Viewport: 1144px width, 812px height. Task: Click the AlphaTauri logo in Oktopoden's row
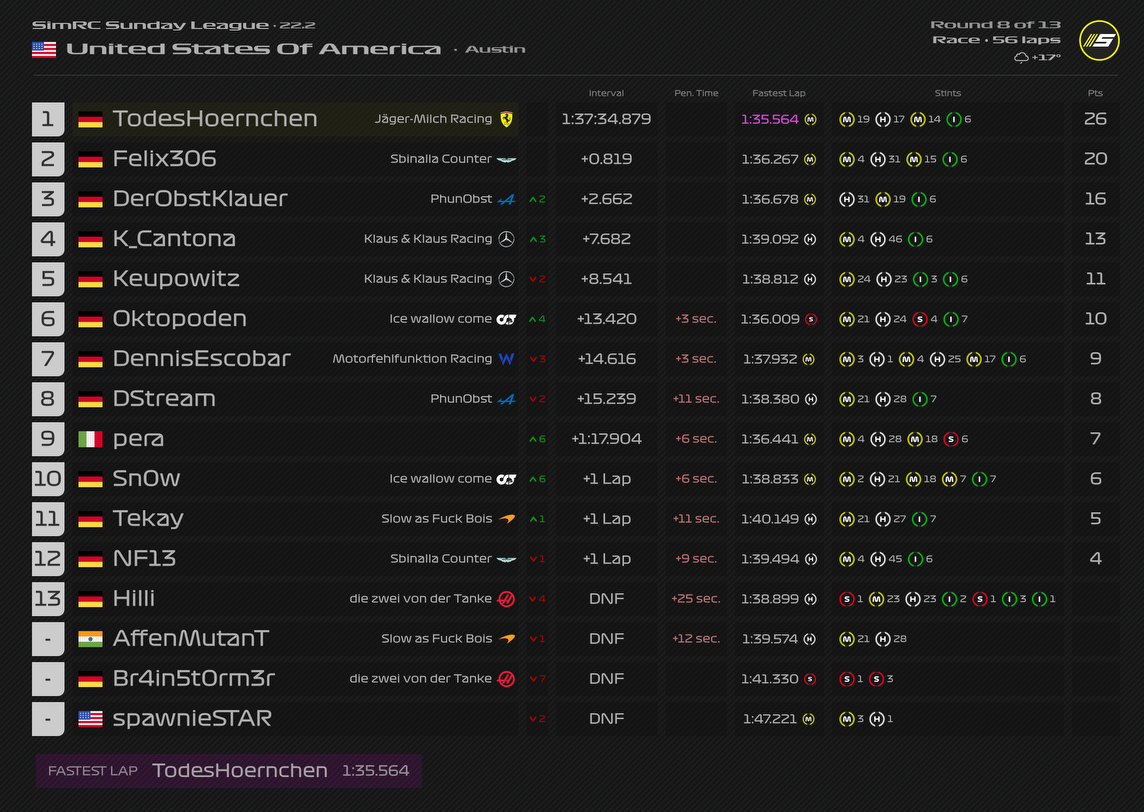[x=507, y=319]
